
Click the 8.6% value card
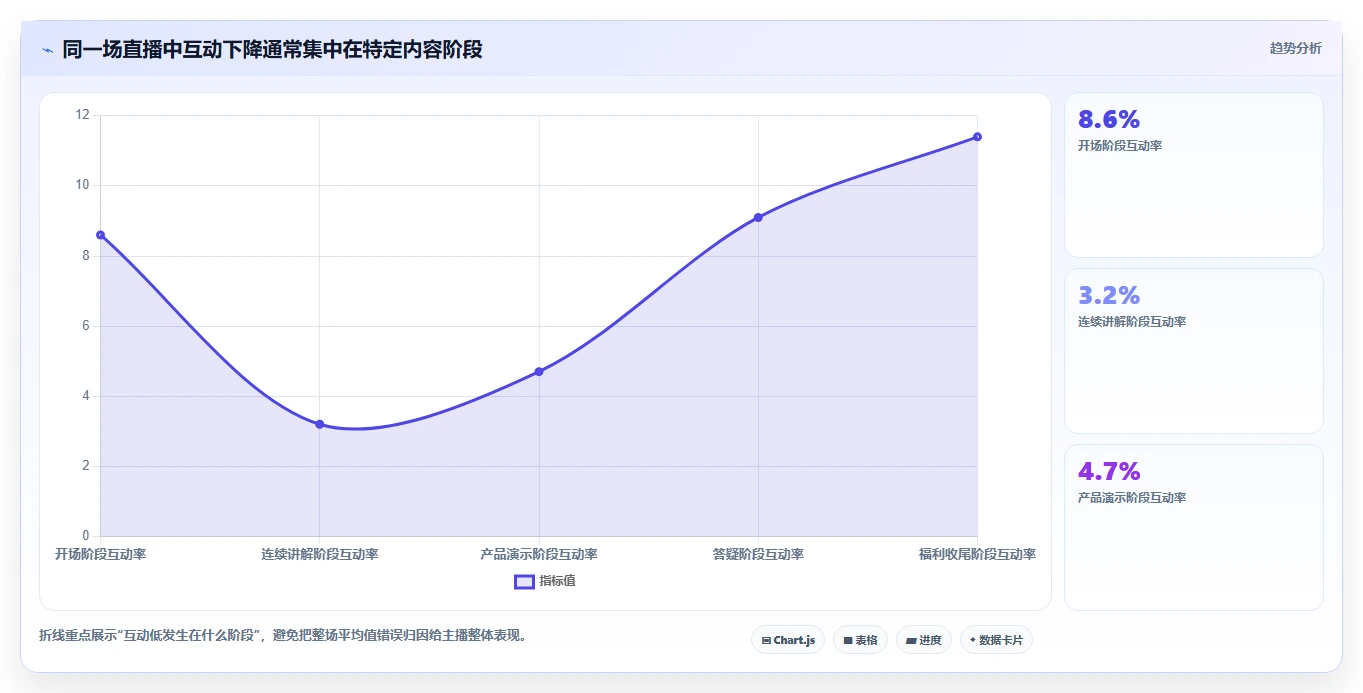1194,175
